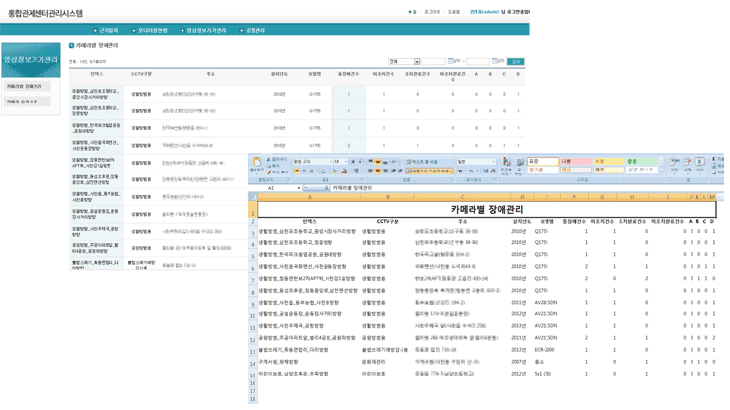The width and height of the screenshot is (730, 410).
Task: Toggle Underline formatting in Excel ribbon
Action: pos(311,171)
